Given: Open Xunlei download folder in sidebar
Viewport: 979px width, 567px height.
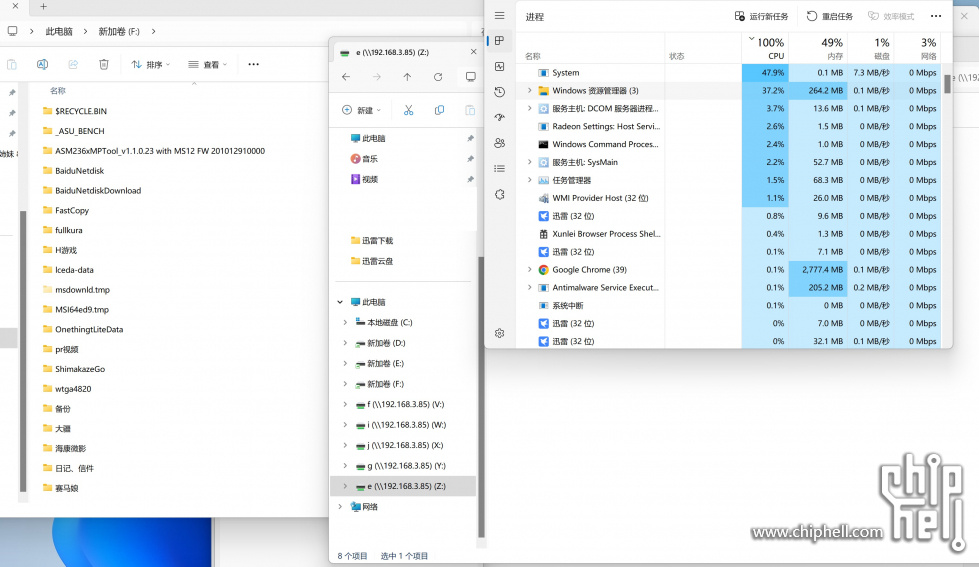Looking at the screenshot, I should [x=372, y=240].
